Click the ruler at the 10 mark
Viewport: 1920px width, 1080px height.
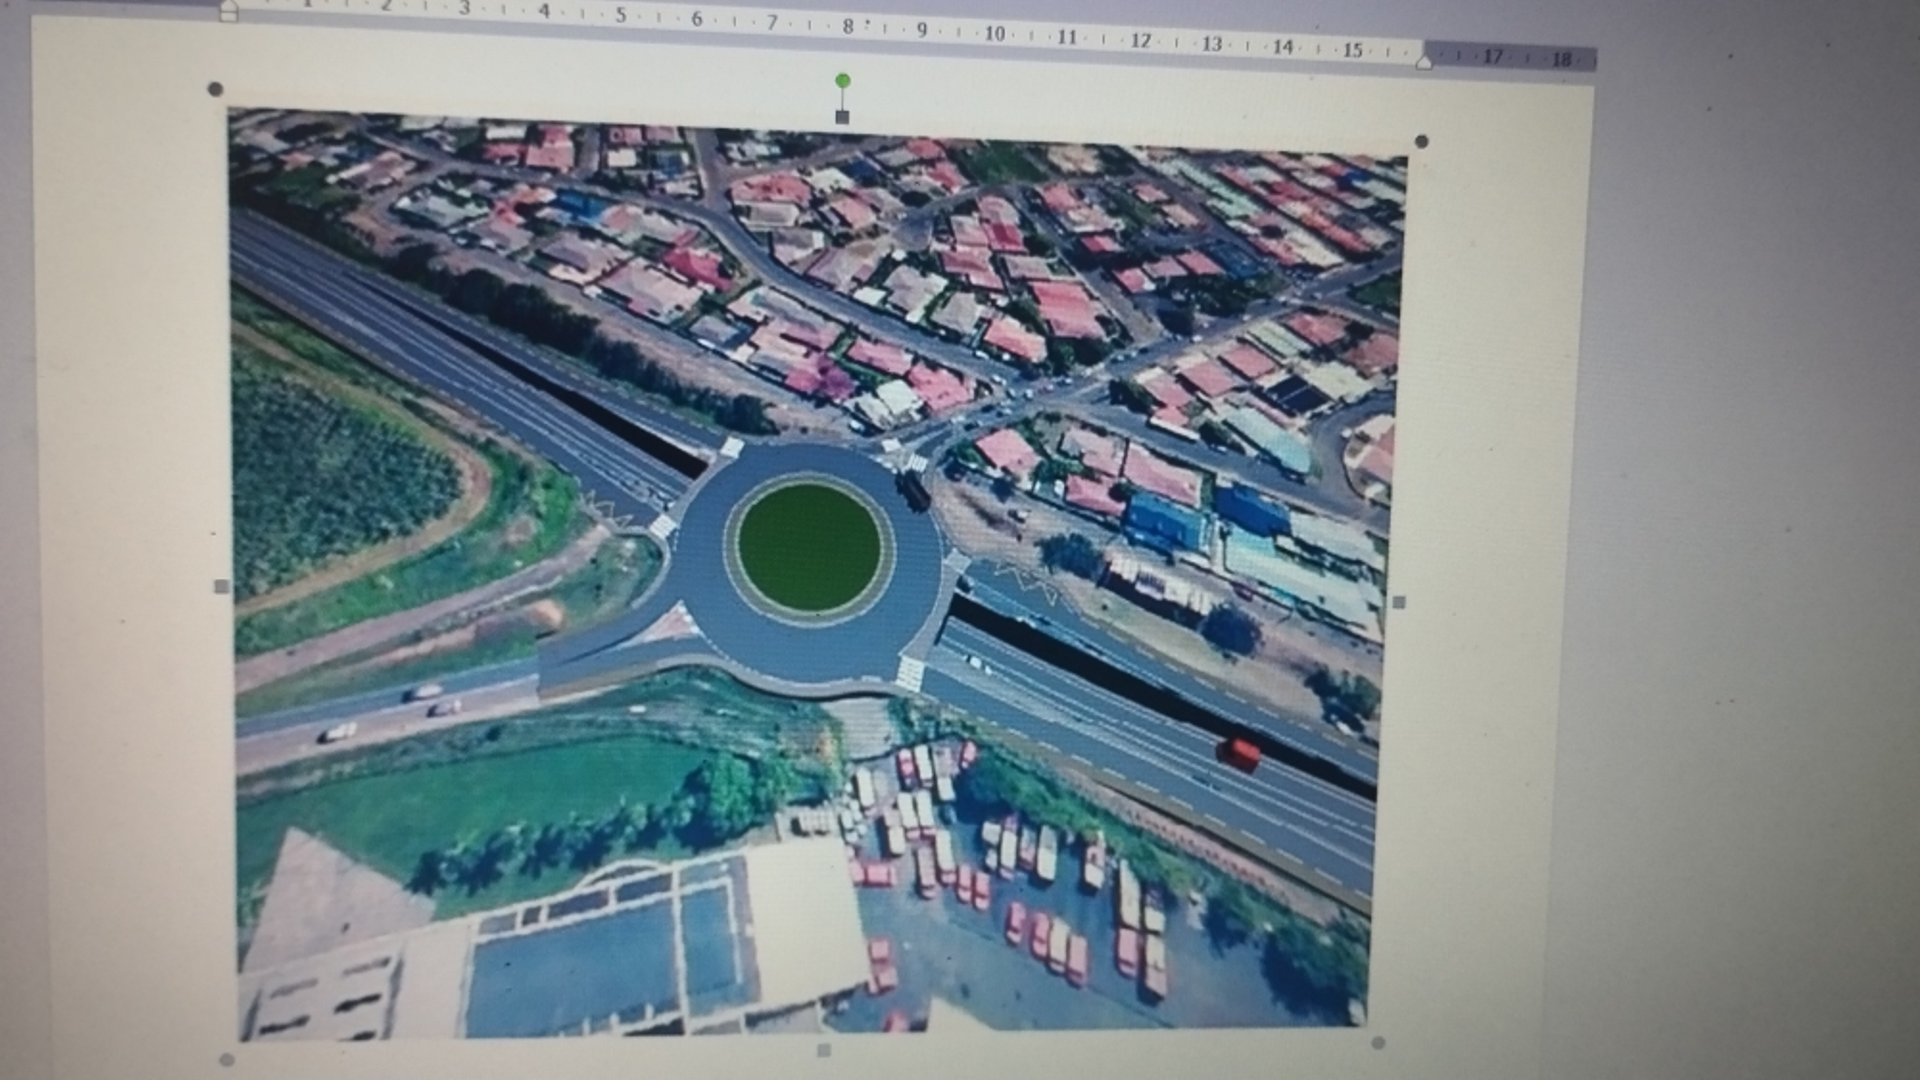tap(994, 33)
